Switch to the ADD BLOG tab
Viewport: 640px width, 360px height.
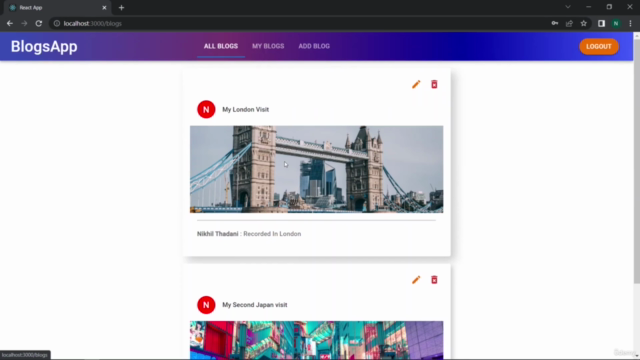point(314,46)
